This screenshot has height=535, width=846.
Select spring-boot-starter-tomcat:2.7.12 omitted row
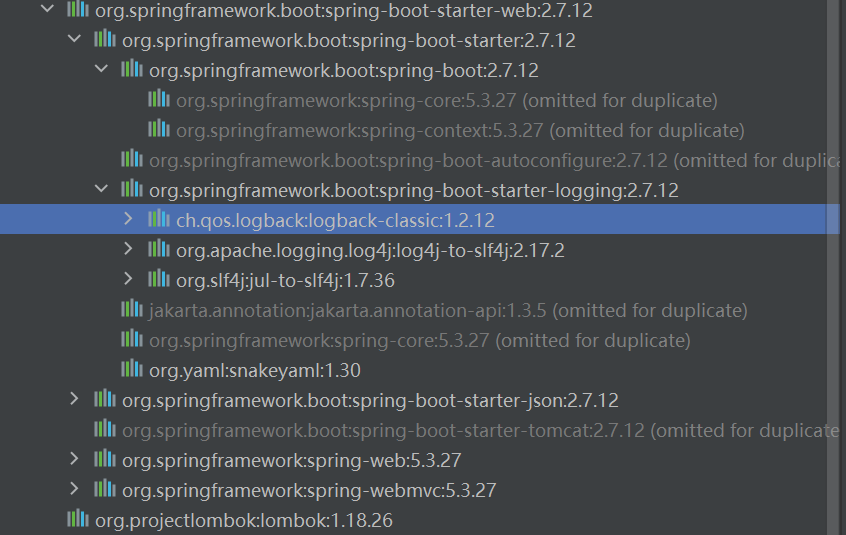[x=420, y=430]
